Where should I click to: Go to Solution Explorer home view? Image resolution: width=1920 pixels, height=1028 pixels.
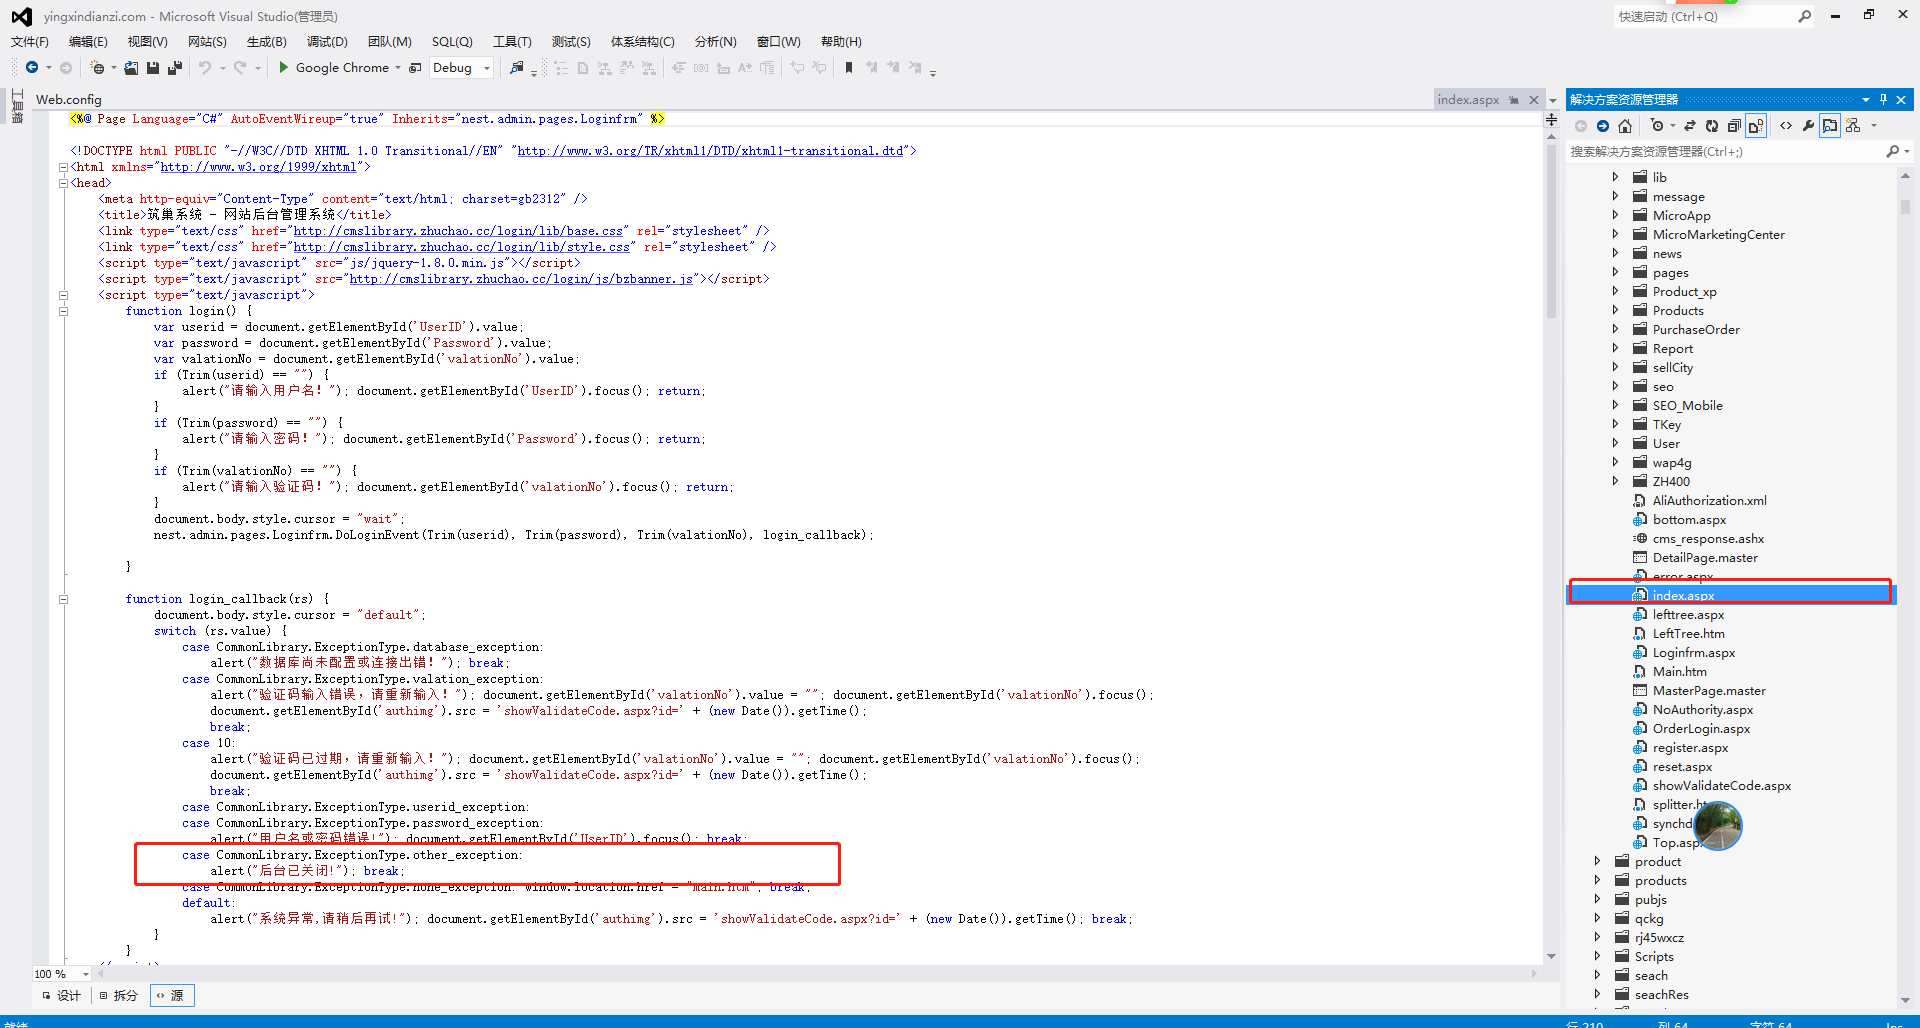click(x=1625, y=125)
